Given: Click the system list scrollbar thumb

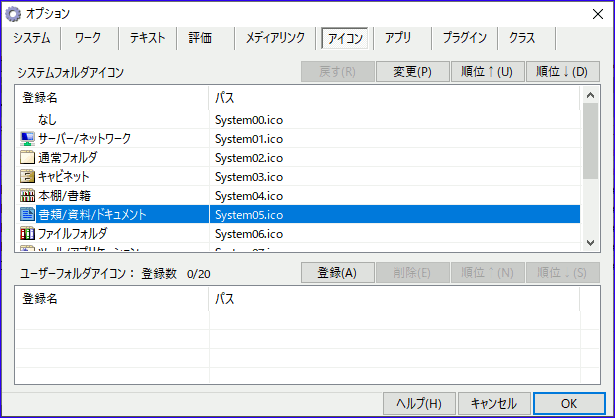Looking at the screenshot, I should coord(590,141).
